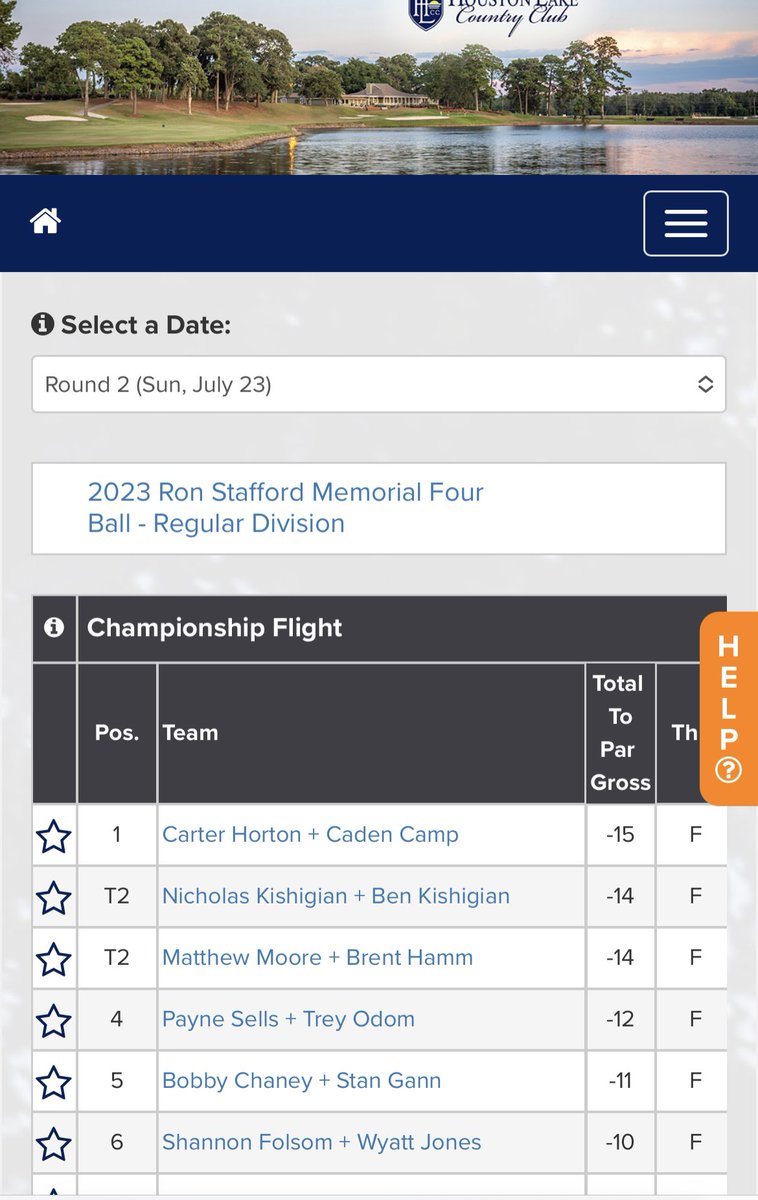
Task: Open Carter Horton + Caden Camp scorecard
Action: tap(310, 835)
